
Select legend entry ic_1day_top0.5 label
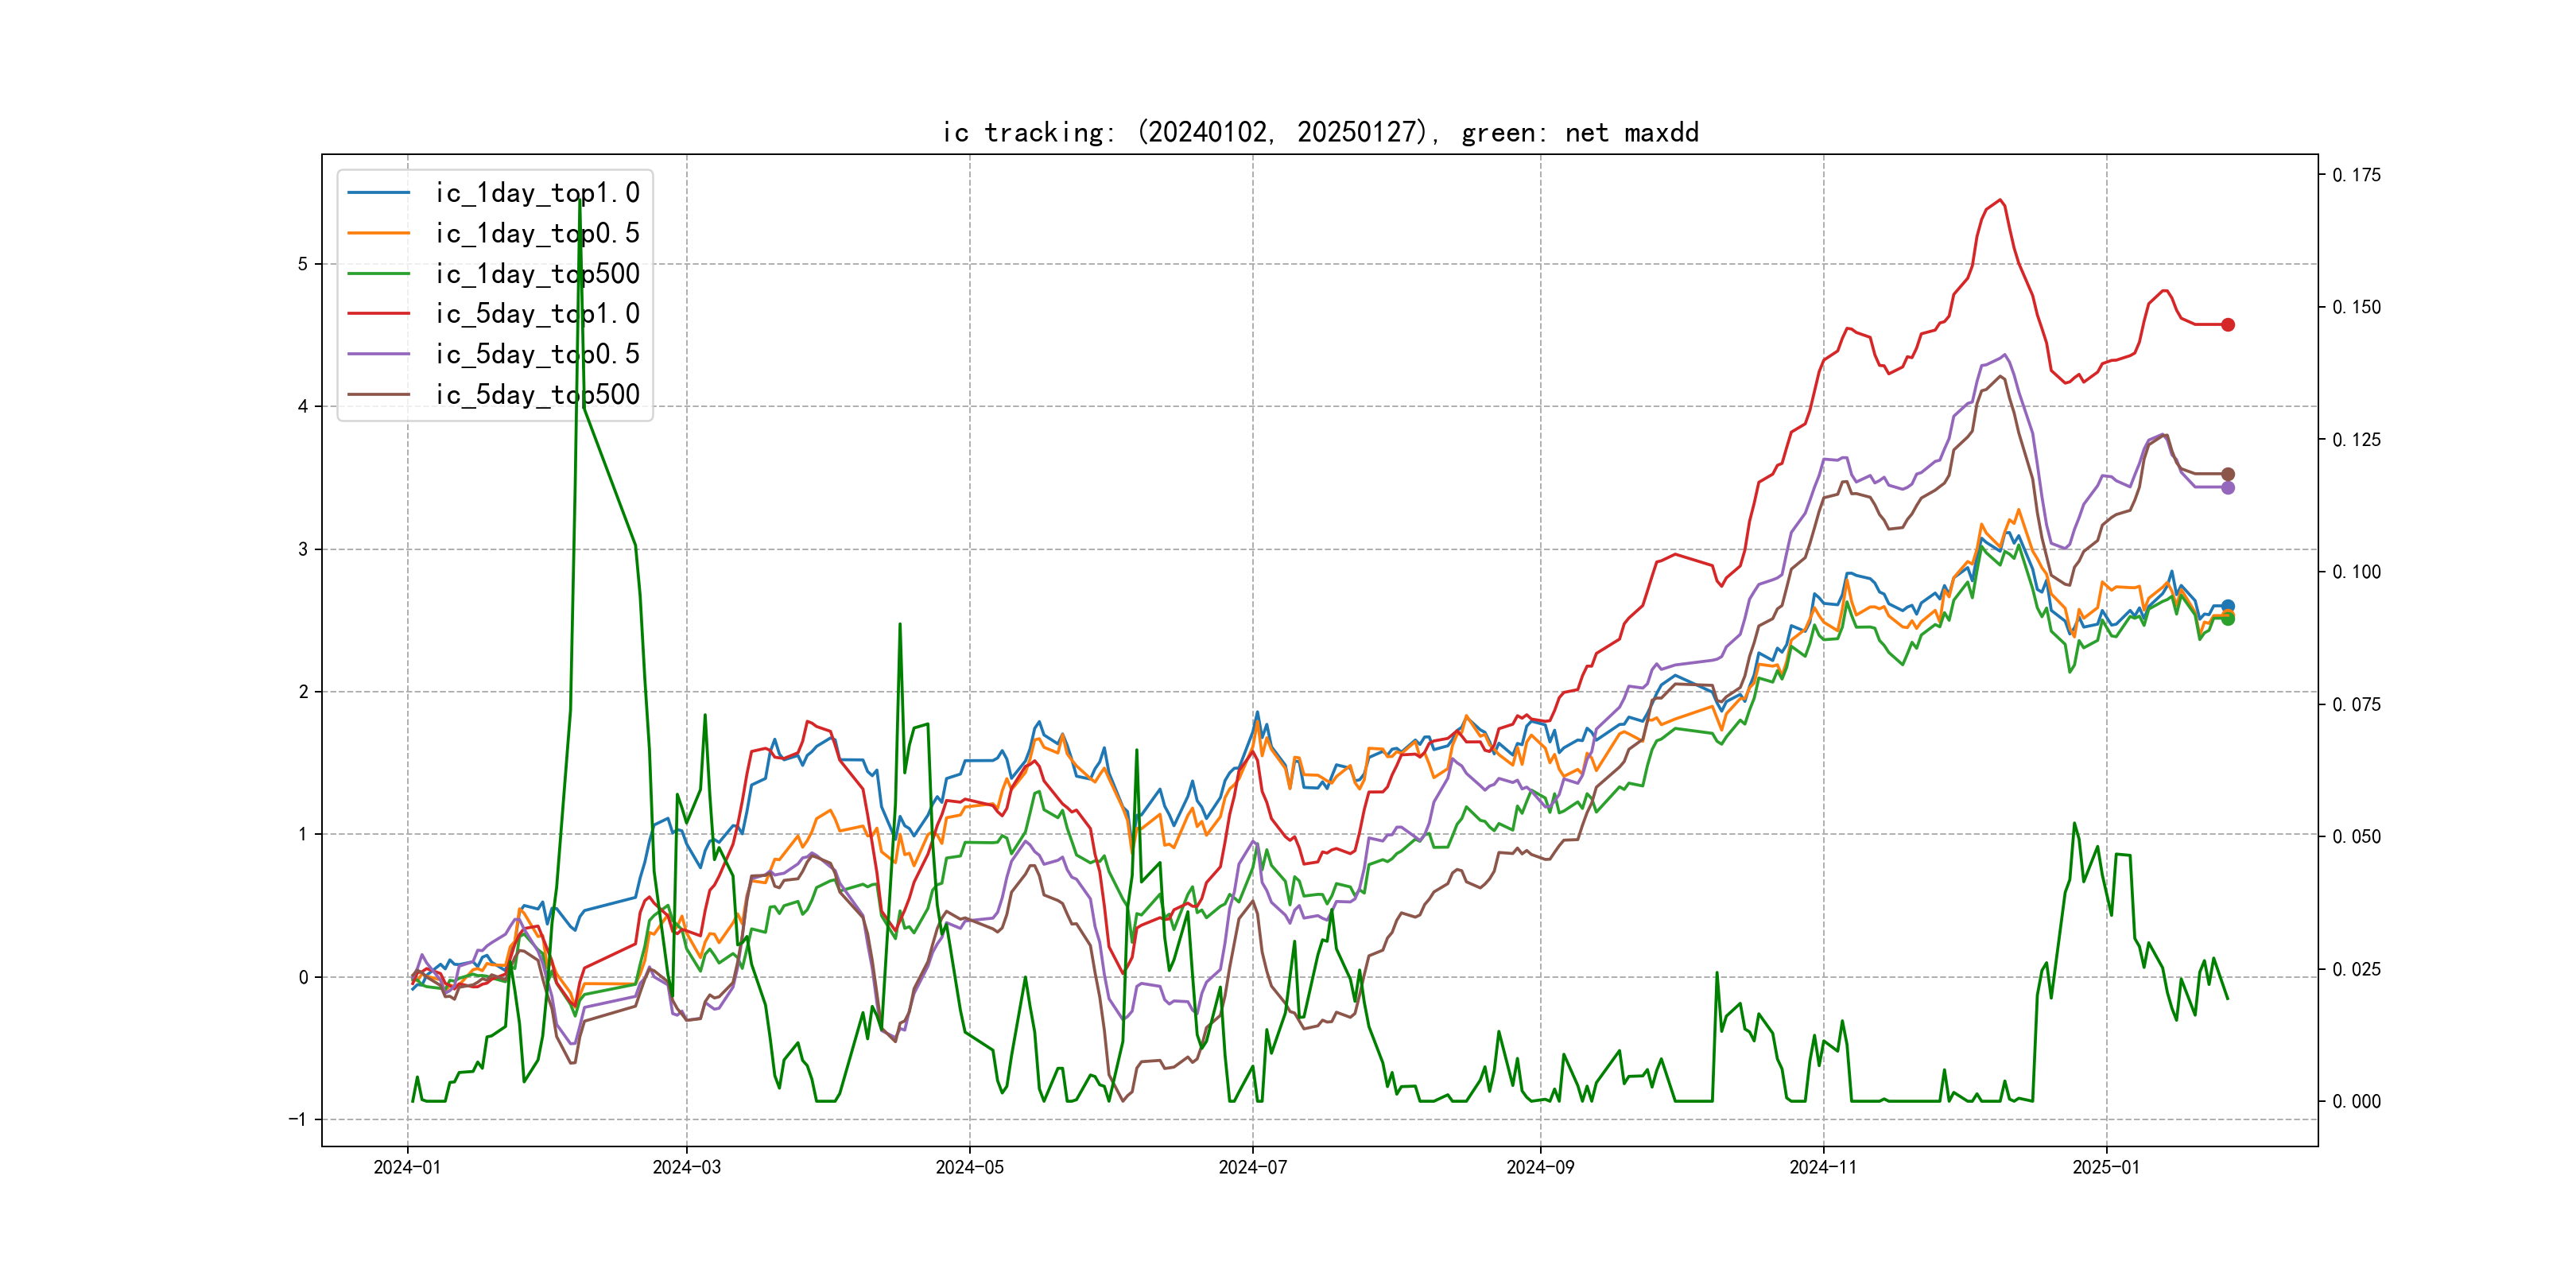pyautogui.click(x=537, y=233)
